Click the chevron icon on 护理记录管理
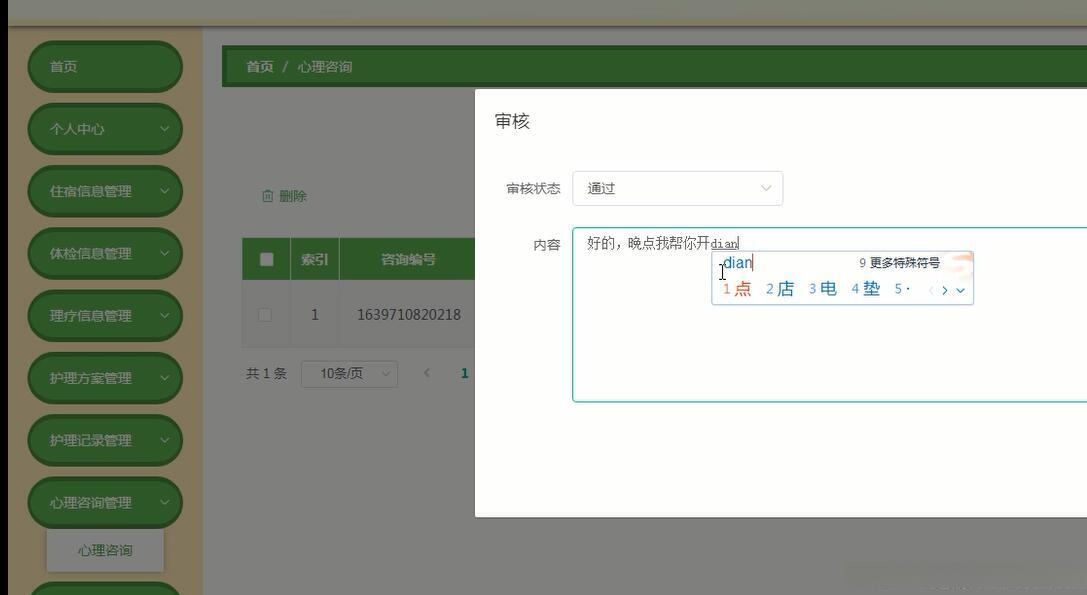The image size is (1087, 595). click(163, 440)
